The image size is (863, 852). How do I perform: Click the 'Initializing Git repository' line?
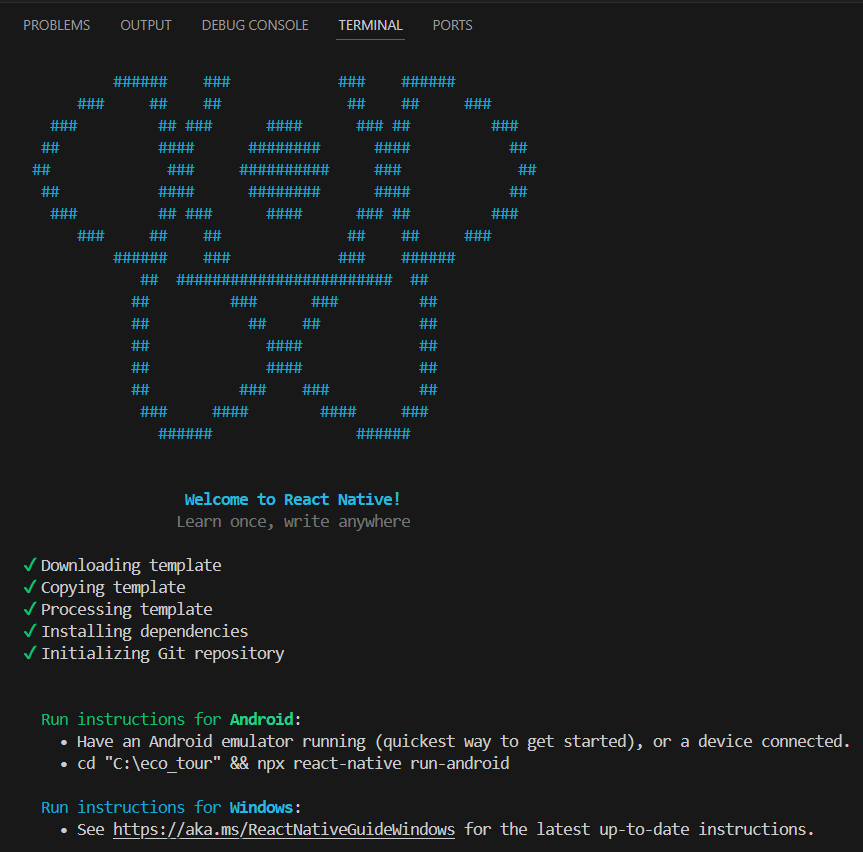point(162,653)
